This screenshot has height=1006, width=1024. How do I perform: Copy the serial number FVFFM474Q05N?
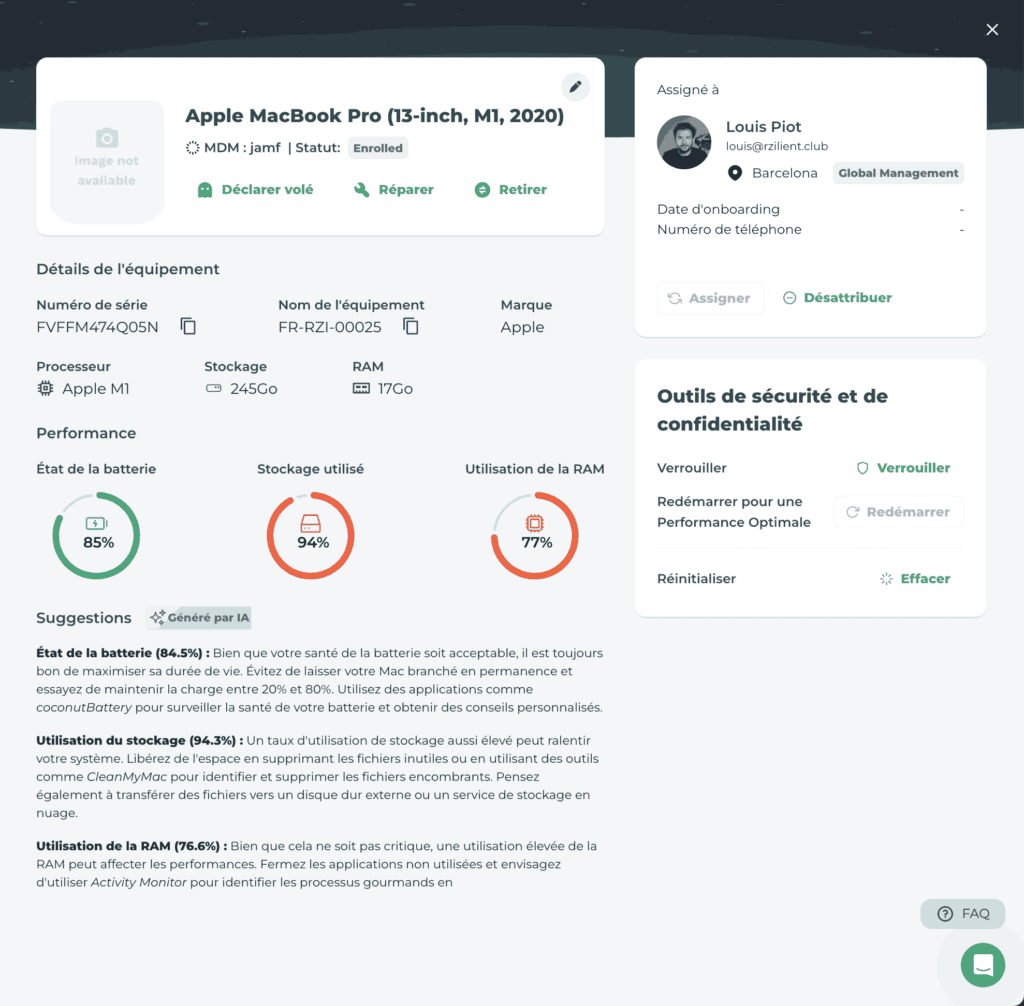(188, 326)
